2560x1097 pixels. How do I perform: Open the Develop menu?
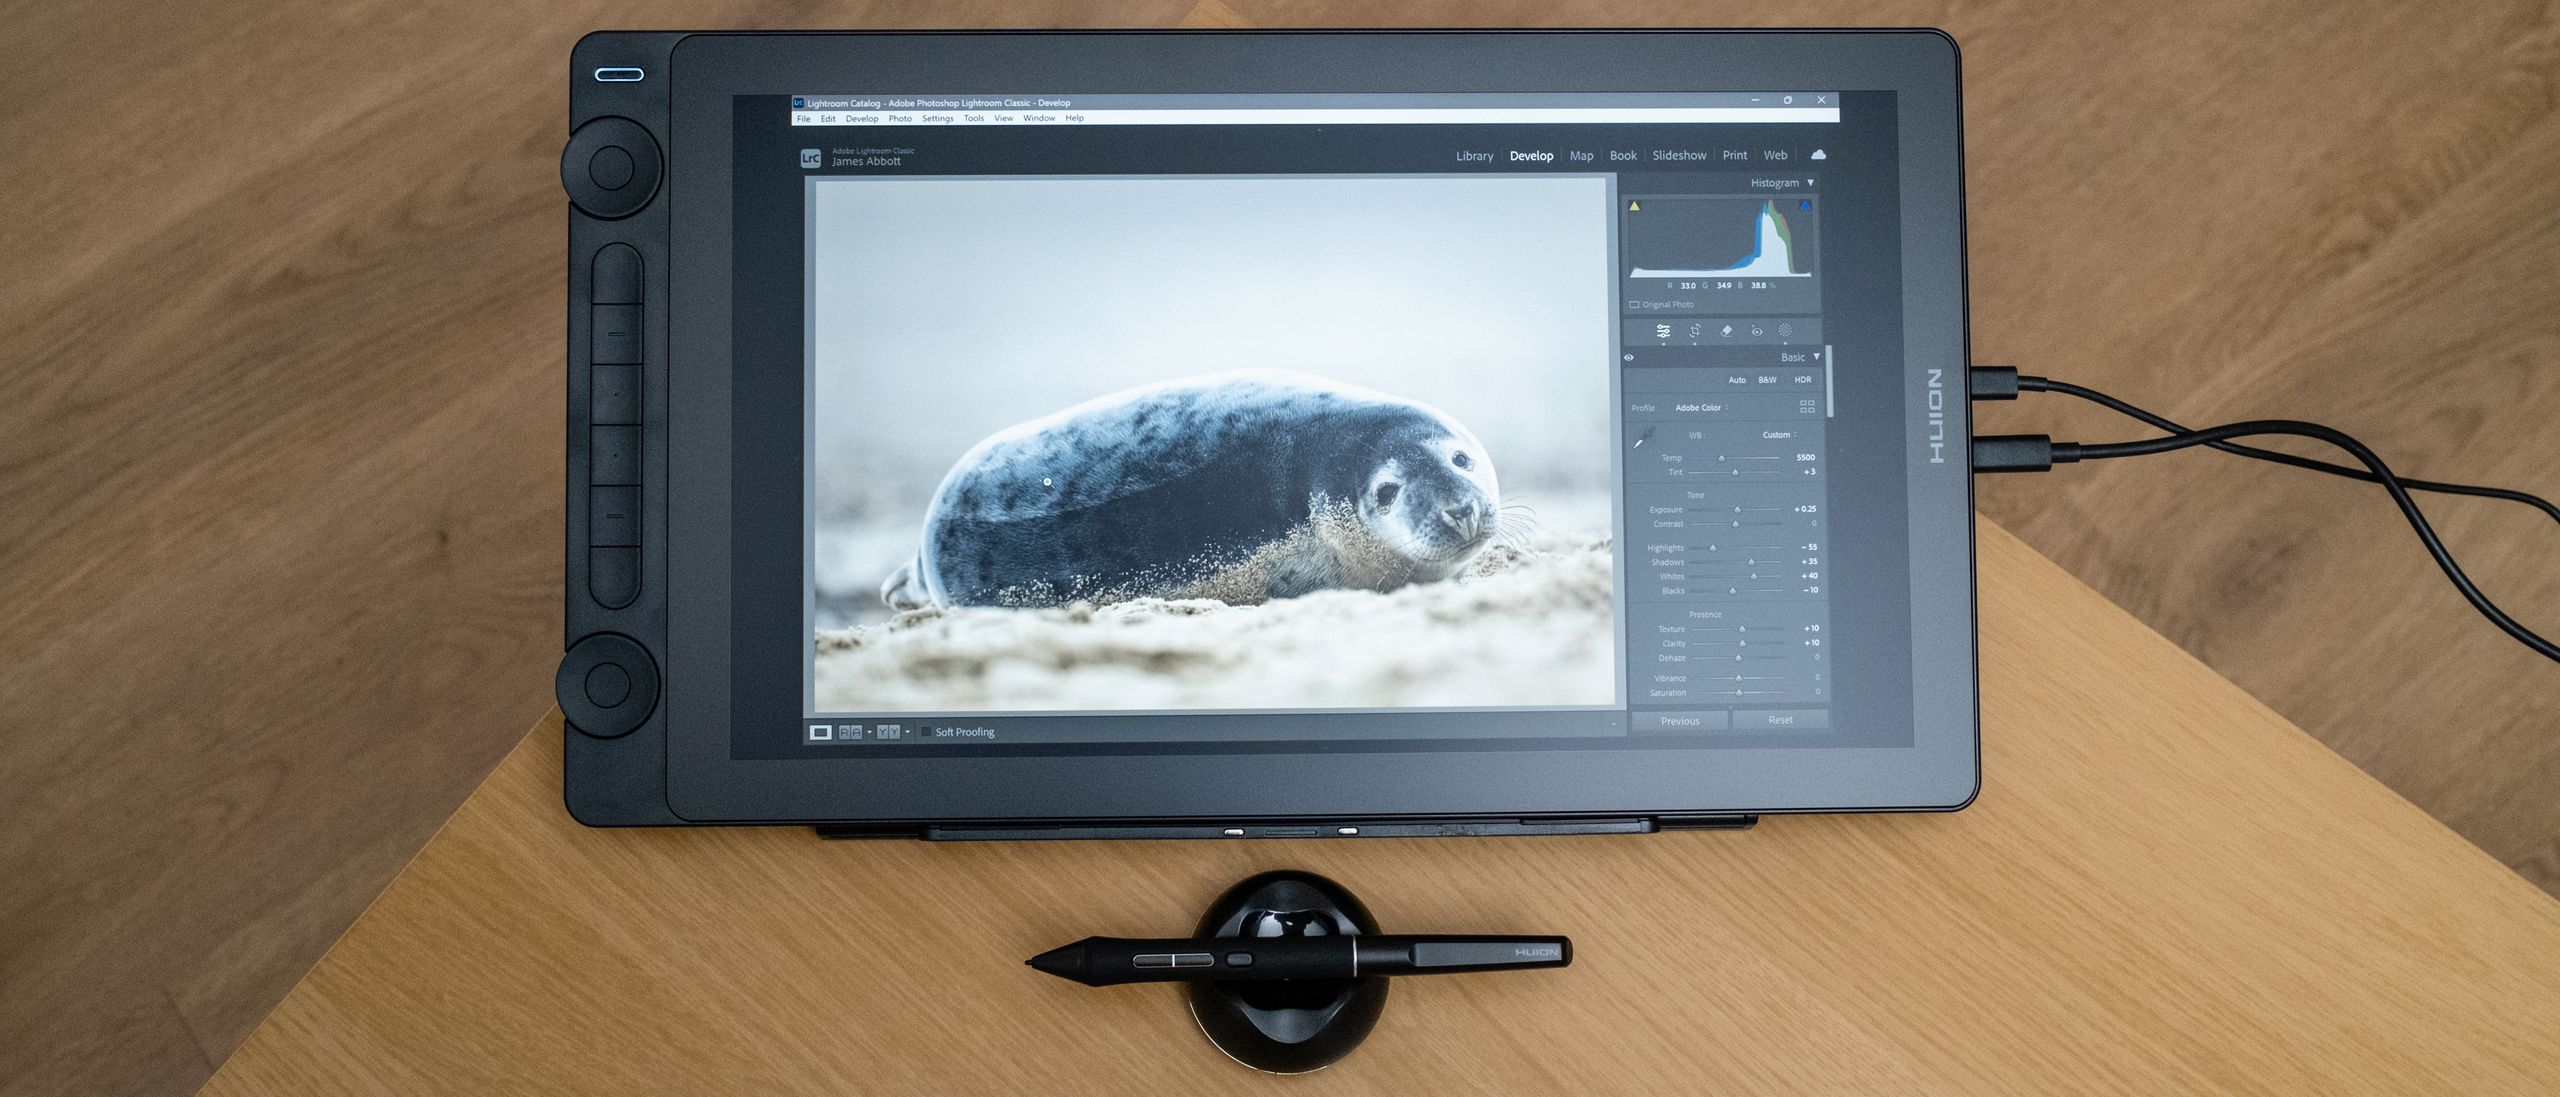click(x=862, y=119)
